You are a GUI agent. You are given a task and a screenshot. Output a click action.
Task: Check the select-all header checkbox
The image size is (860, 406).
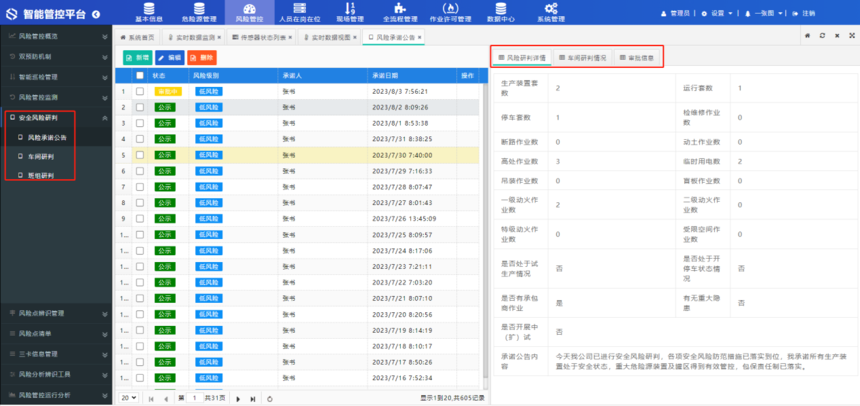click(140, 75)
